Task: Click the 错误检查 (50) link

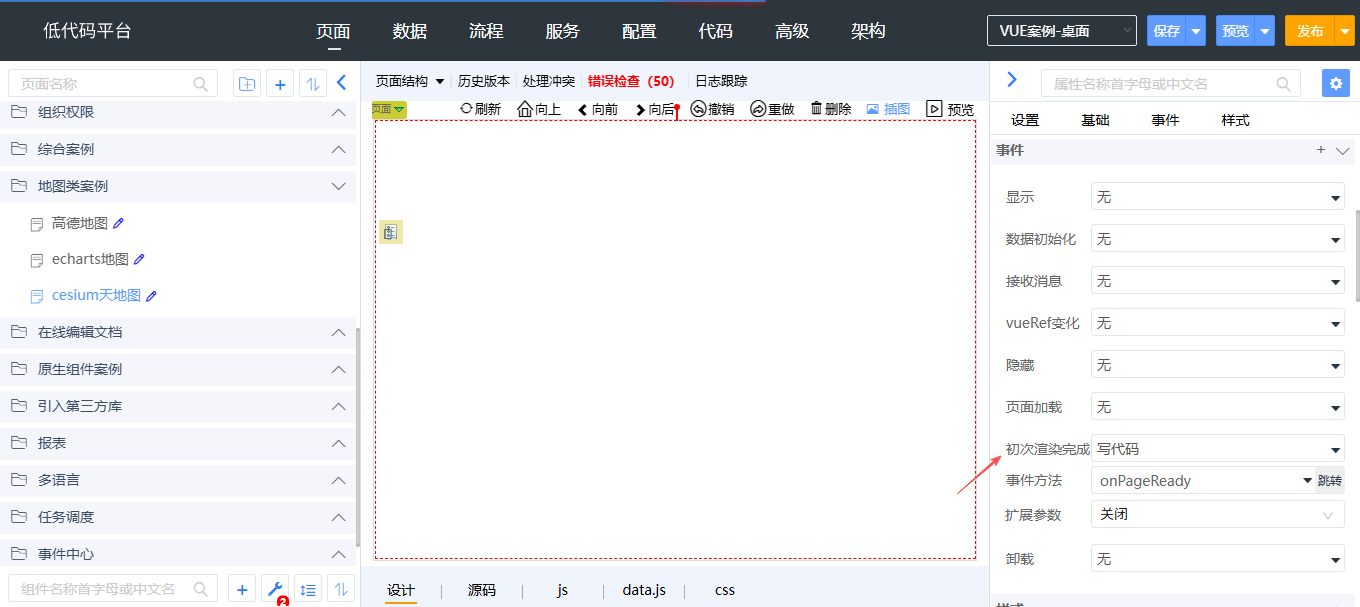Action: (631, 81)
